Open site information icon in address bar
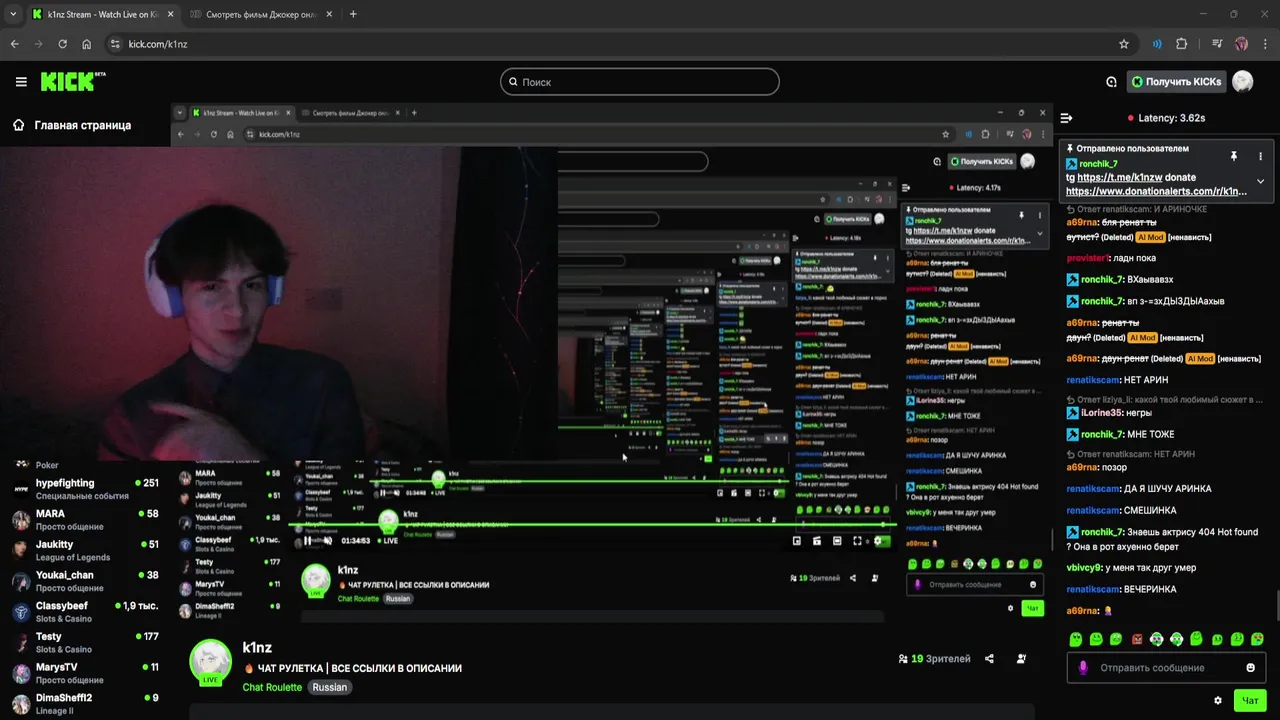The width and height of the screenshot is (1280, 720). tap(115, 44)
